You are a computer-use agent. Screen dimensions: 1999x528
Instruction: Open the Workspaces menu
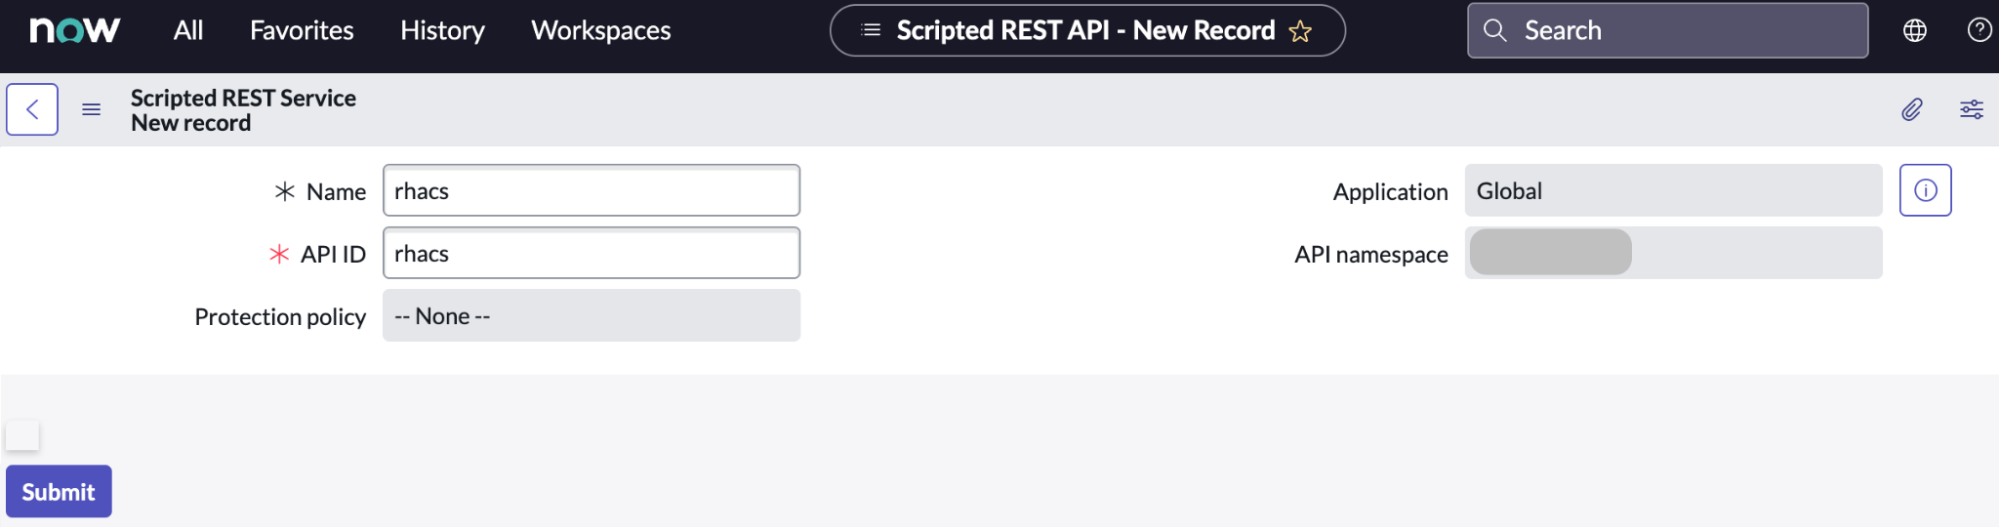coord(600,30)
